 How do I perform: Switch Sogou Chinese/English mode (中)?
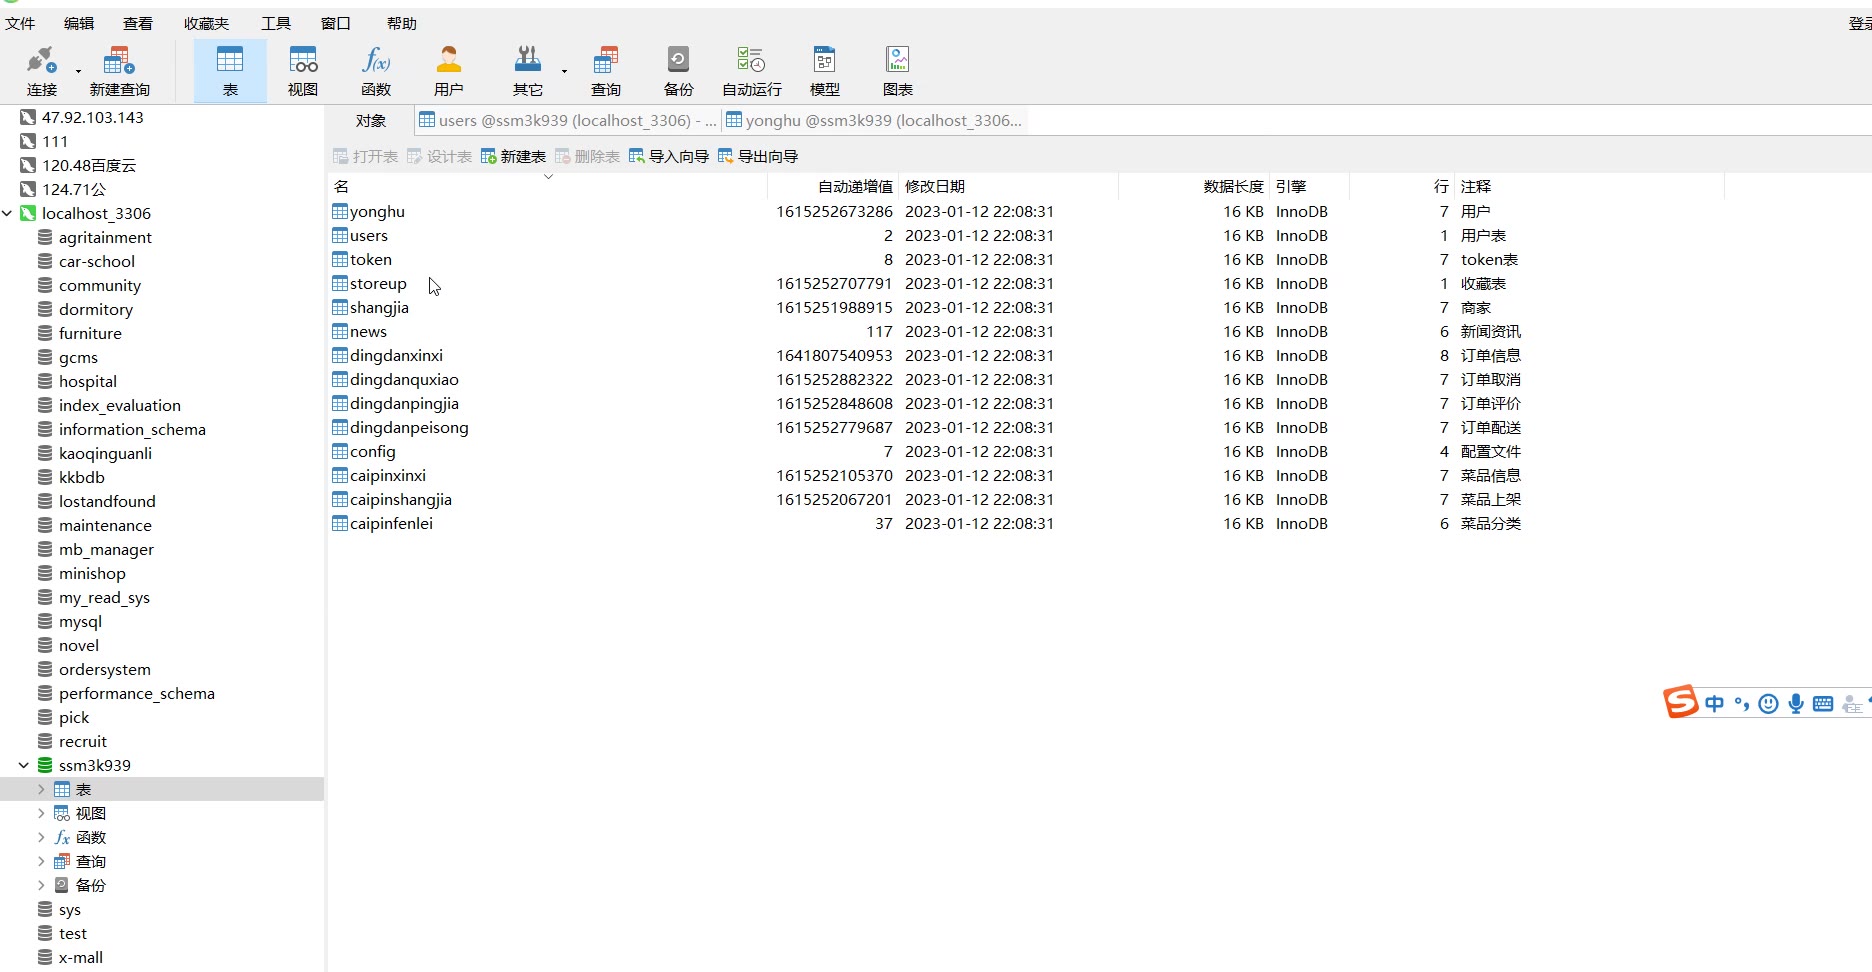pyautogui.click(x=1714, y=704)
